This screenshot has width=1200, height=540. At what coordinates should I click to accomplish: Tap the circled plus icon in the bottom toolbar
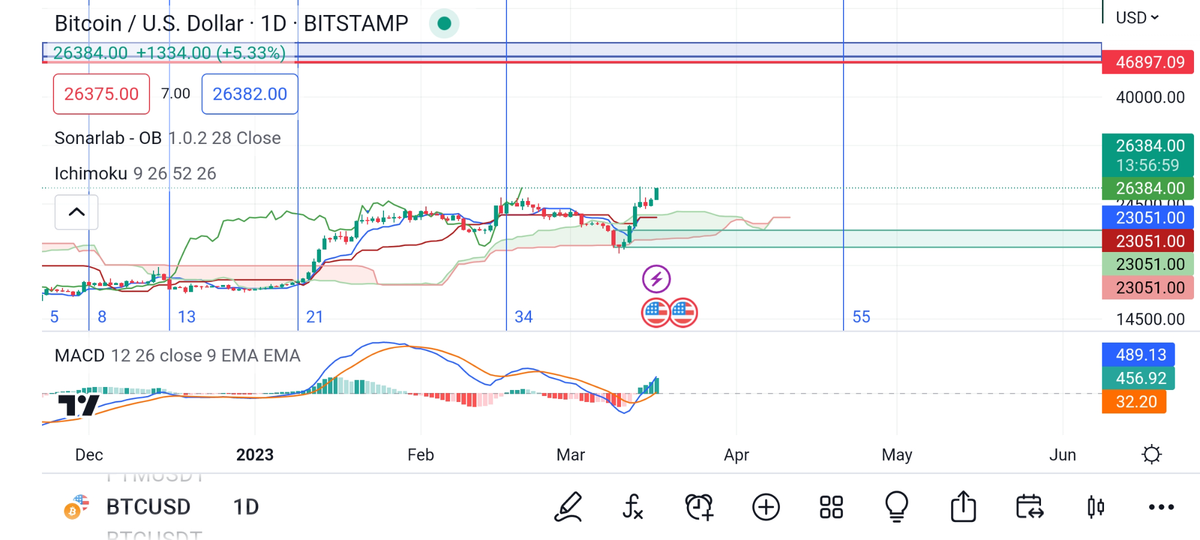(x=766, y=507)
